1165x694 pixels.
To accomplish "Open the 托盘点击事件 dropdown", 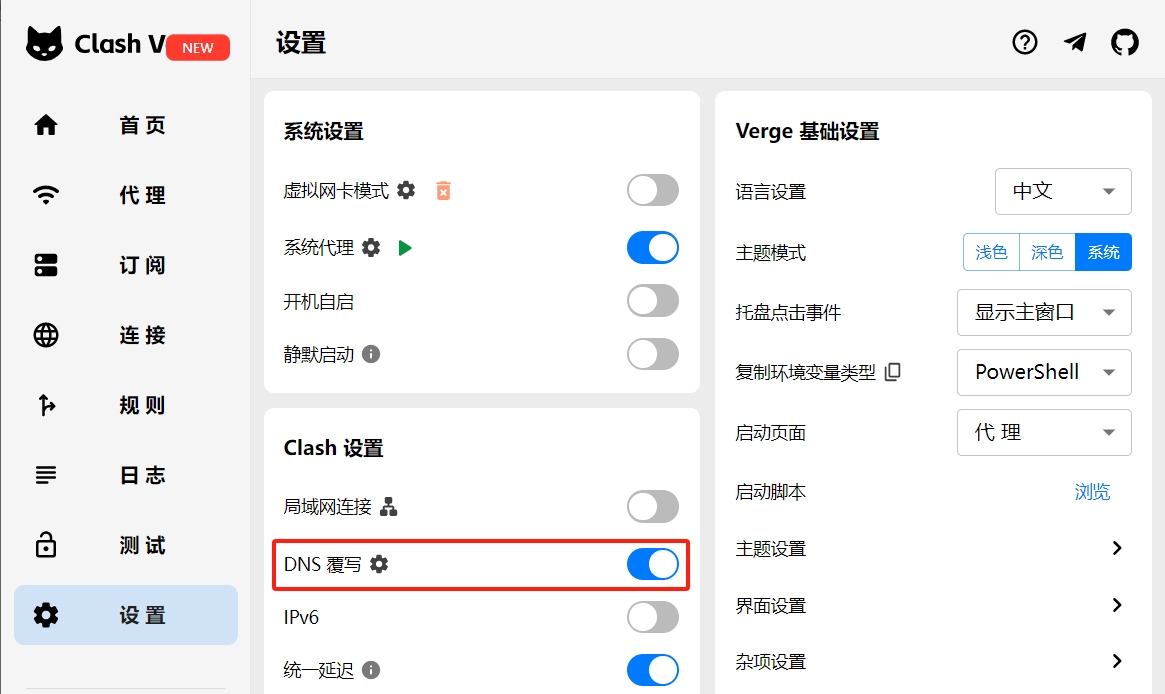I will (1043, 312).
